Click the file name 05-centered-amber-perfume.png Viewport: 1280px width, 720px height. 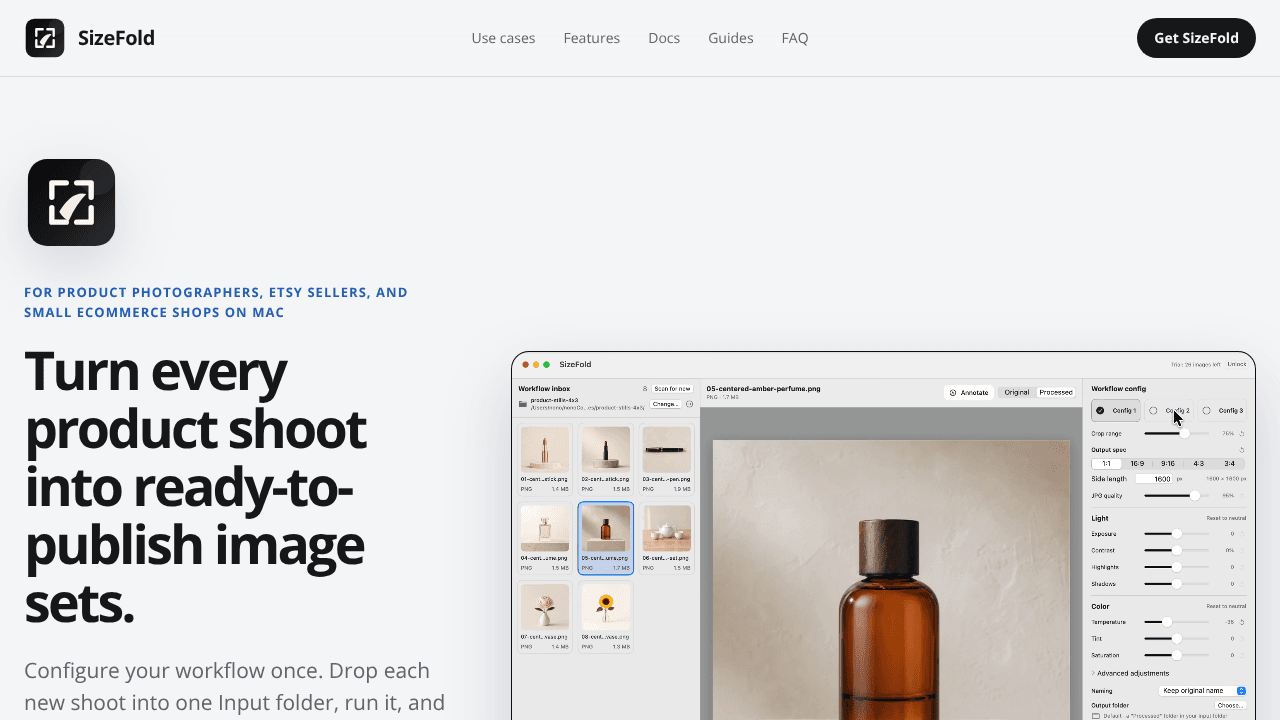[x=763, y=388]
